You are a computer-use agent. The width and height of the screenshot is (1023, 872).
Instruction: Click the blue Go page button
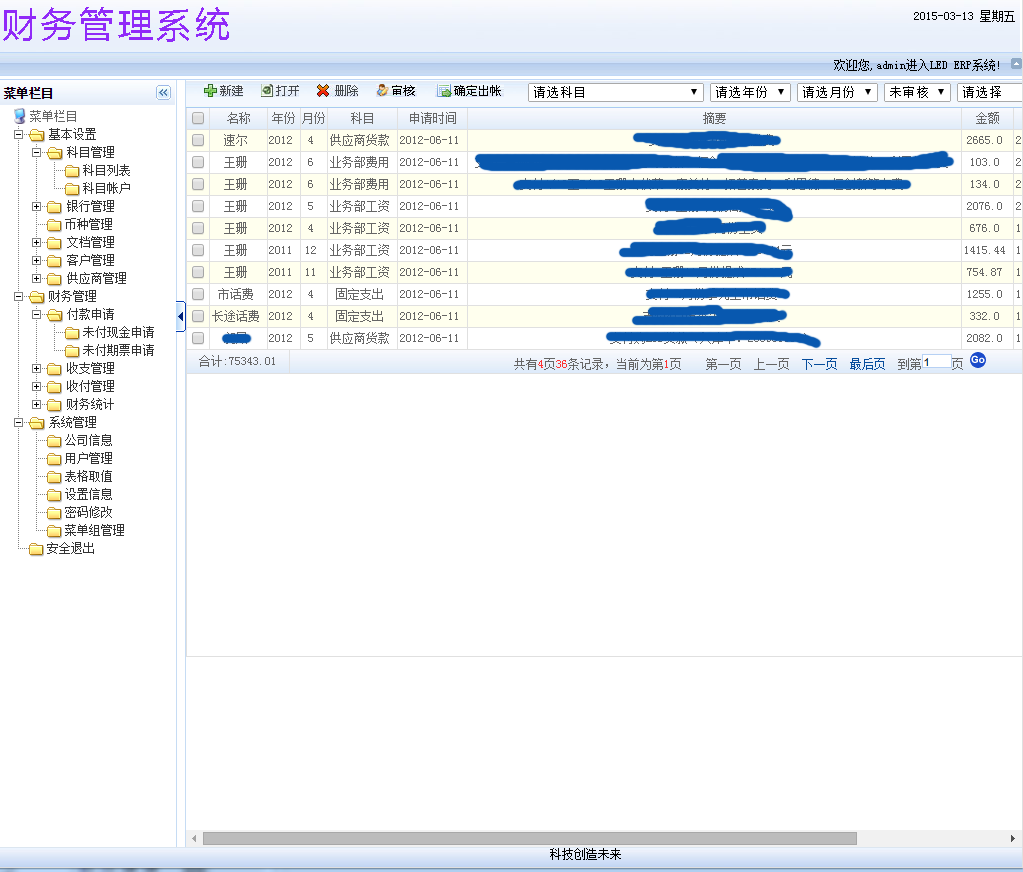click(x=977, y=360)
